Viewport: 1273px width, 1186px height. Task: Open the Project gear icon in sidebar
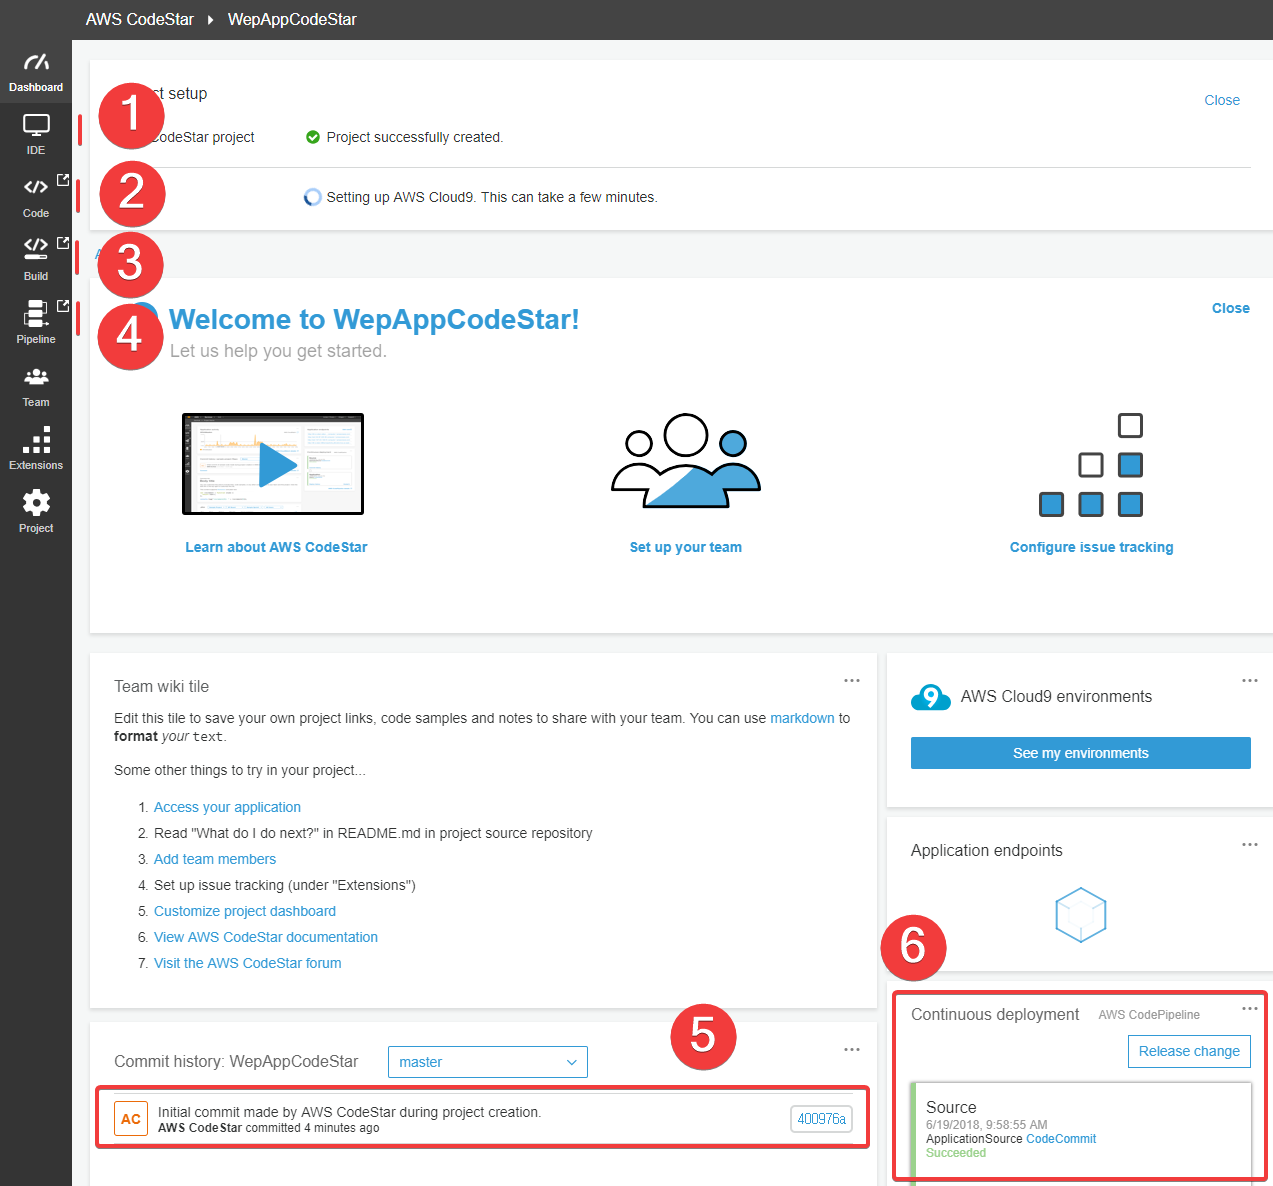tap(36, 502)
